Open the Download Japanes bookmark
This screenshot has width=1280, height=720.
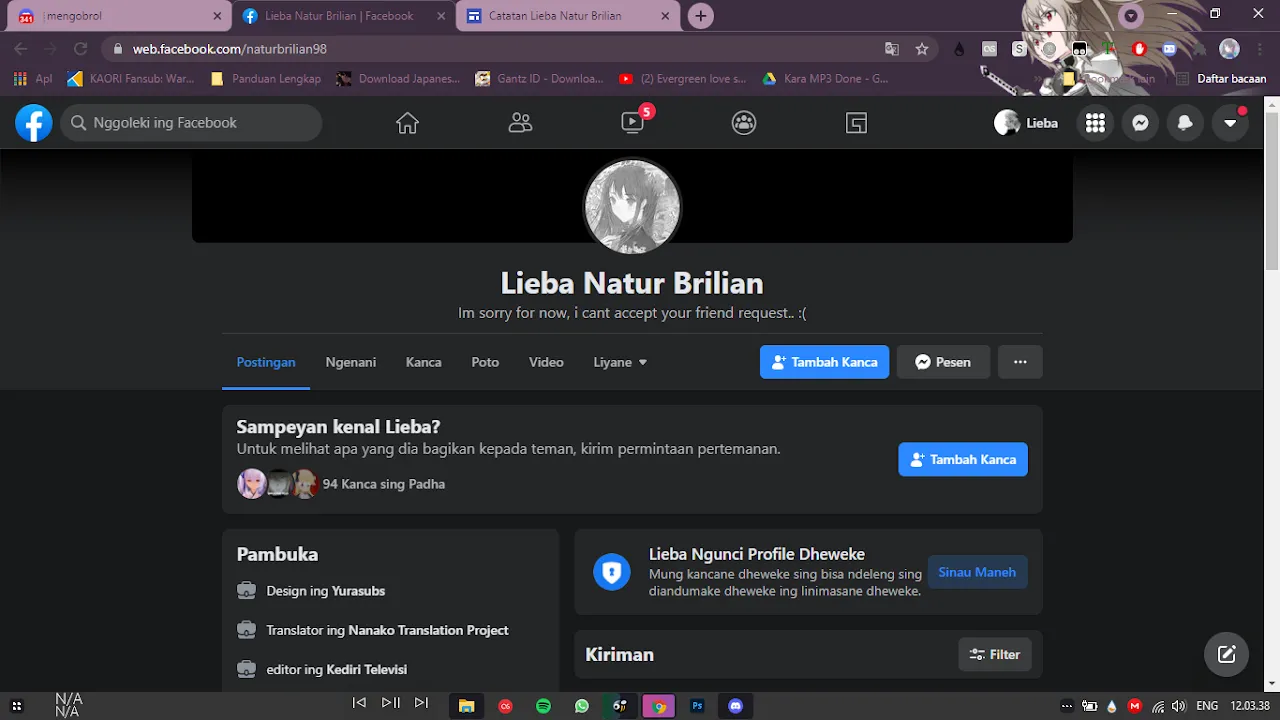click(x=398, y=78)
